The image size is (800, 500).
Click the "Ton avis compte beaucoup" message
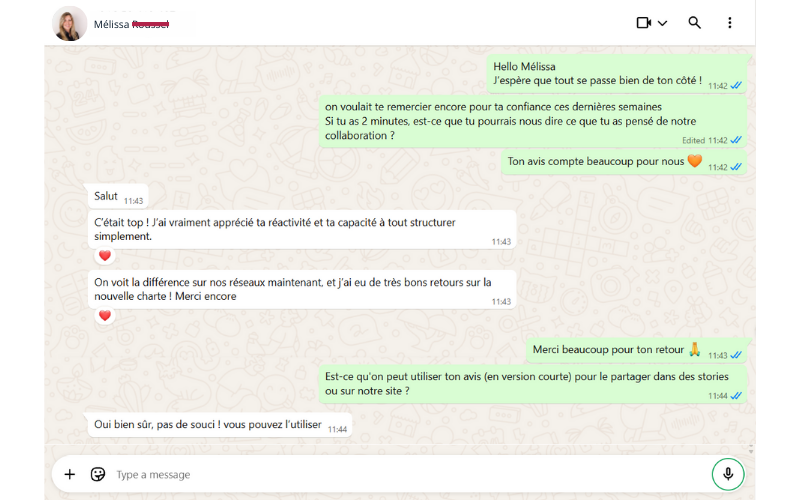tap(624, 162)
